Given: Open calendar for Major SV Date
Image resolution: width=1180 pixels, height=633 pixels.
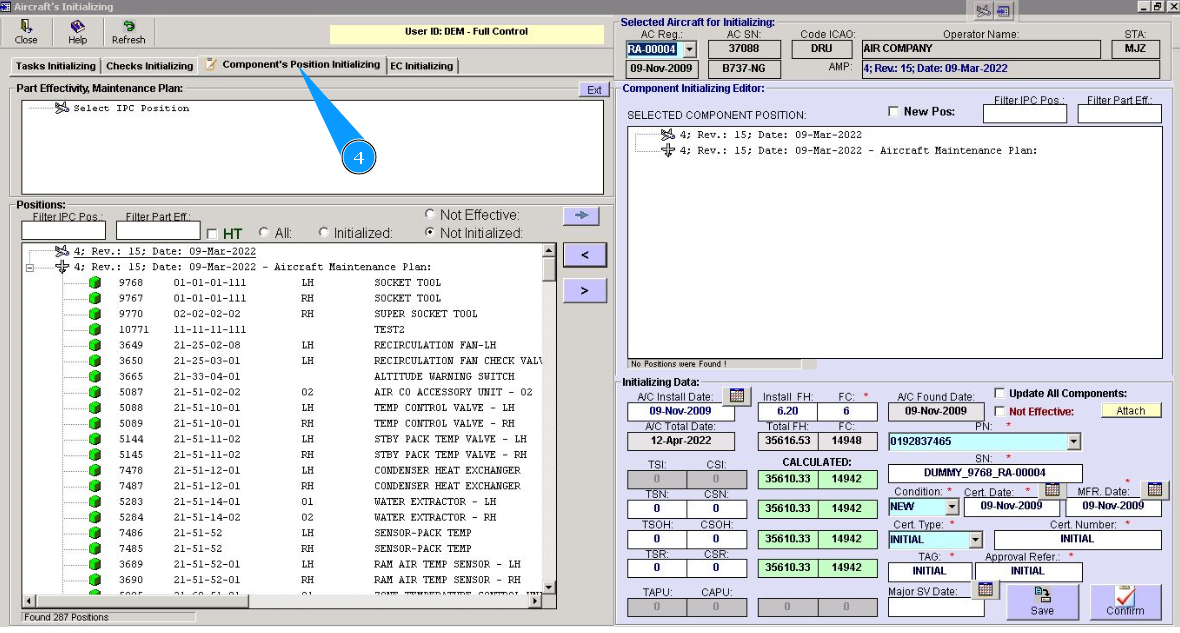Looking at the screenshot, I should (984, 590).
